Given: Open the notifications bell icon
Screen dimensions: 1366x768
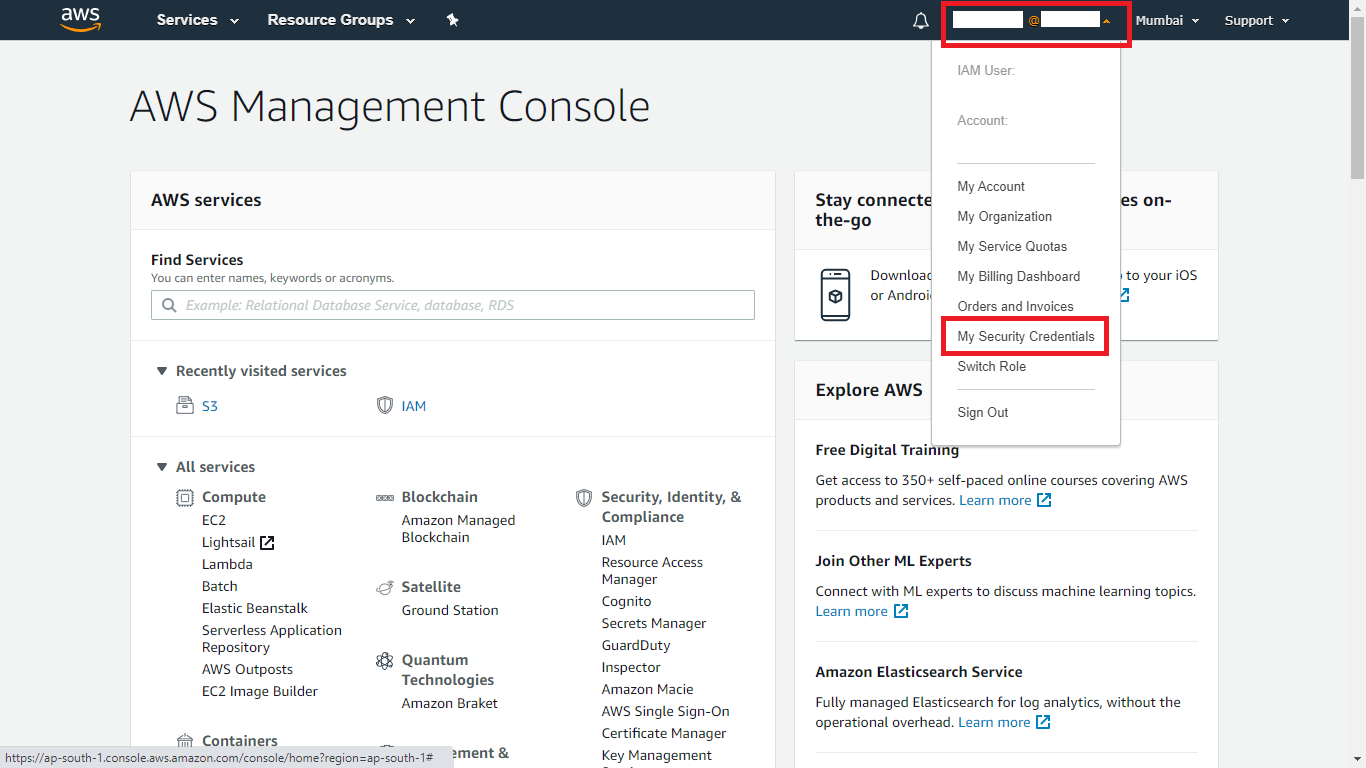Looking at the screenshot, I should coord(921,21).
